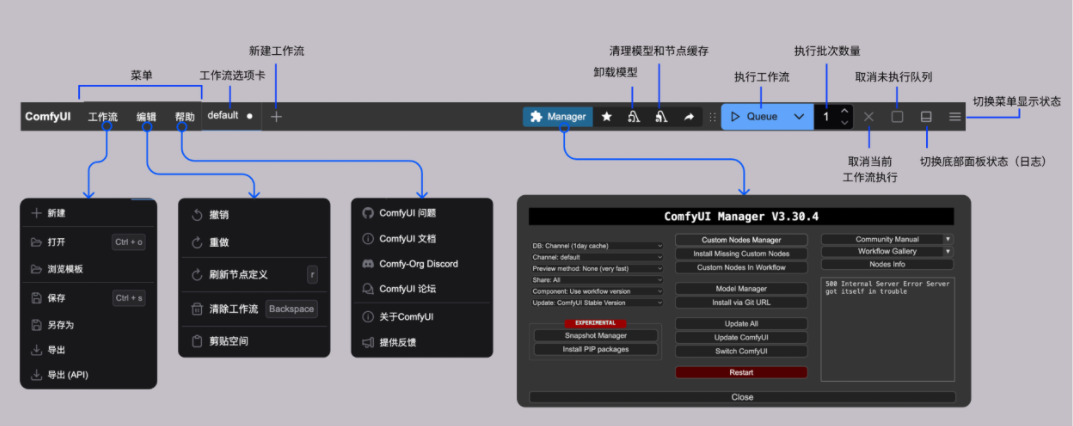Viewport: 1073px width, 426px height.
Task: Click Install via Git URL
Action: [741, 302]
